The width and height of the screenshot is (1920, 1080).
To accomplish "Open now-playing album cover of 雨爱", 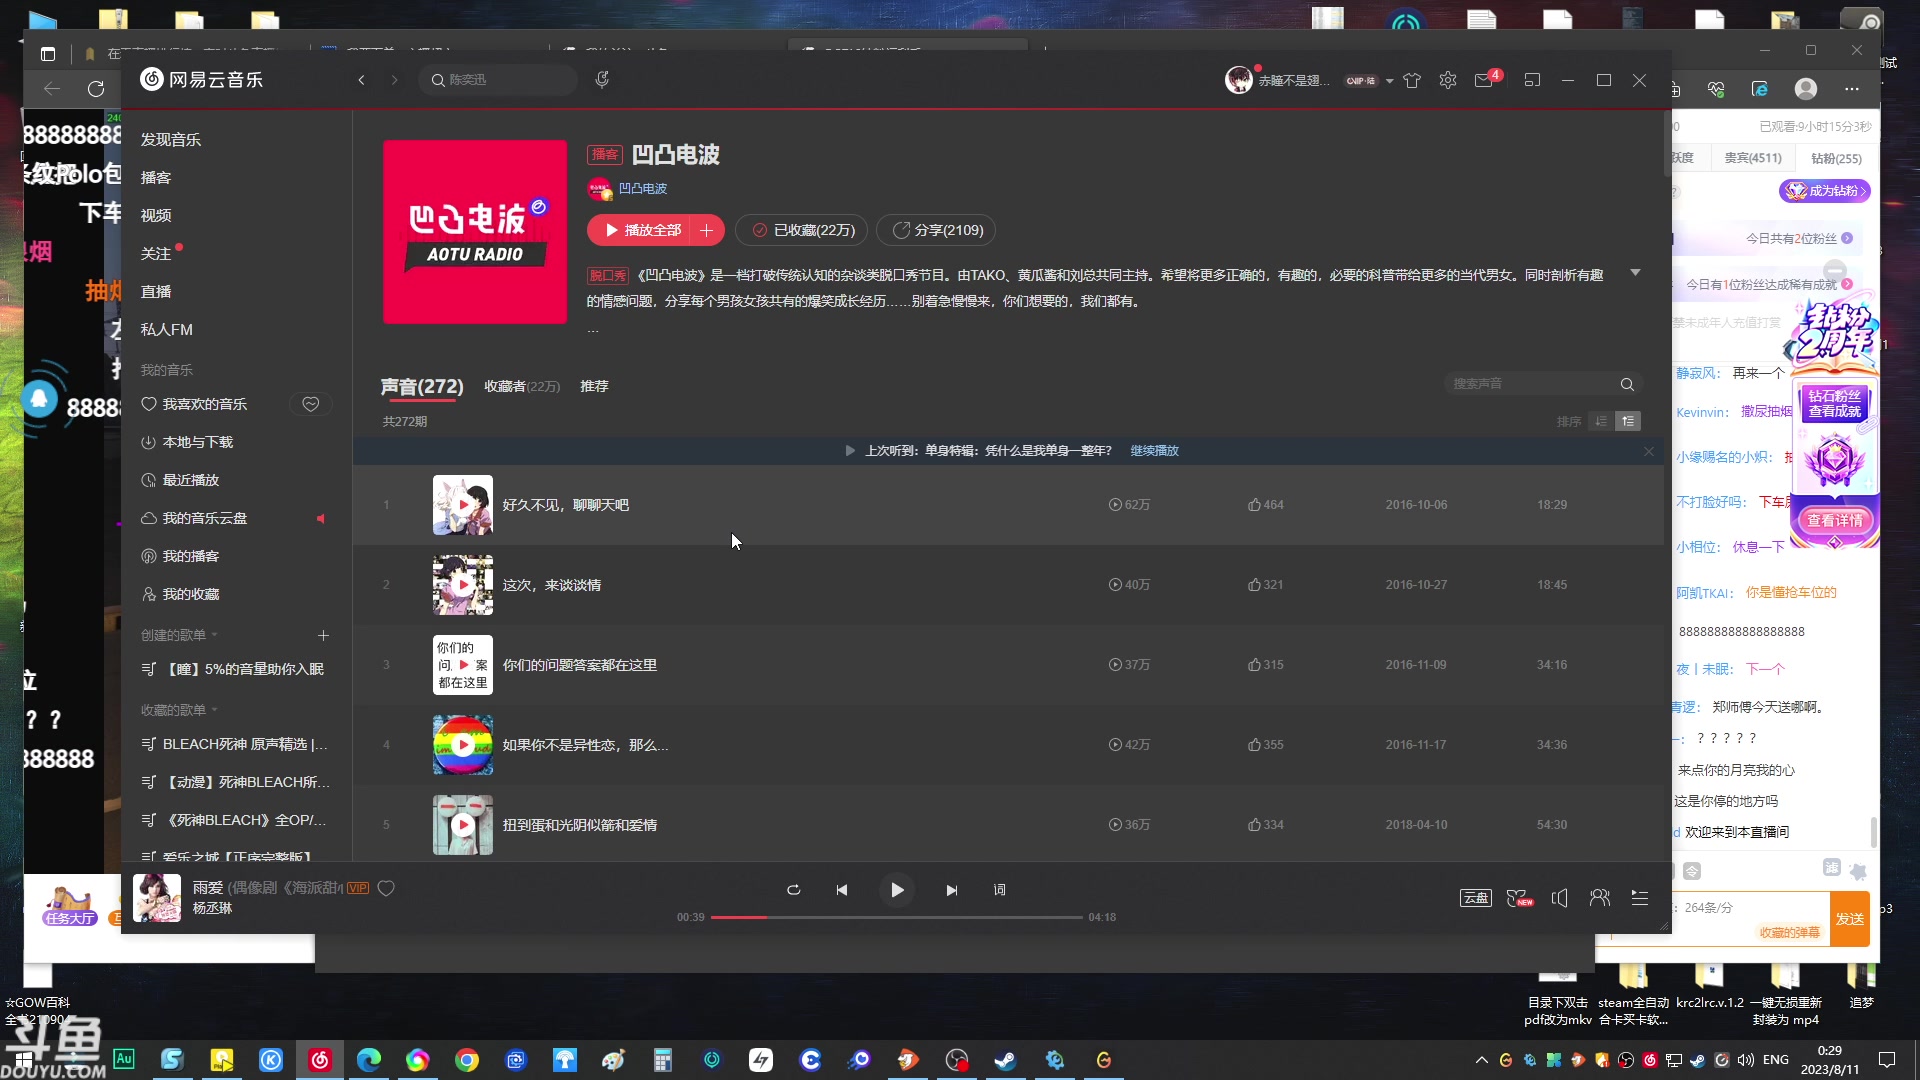I will coord(157,898).
